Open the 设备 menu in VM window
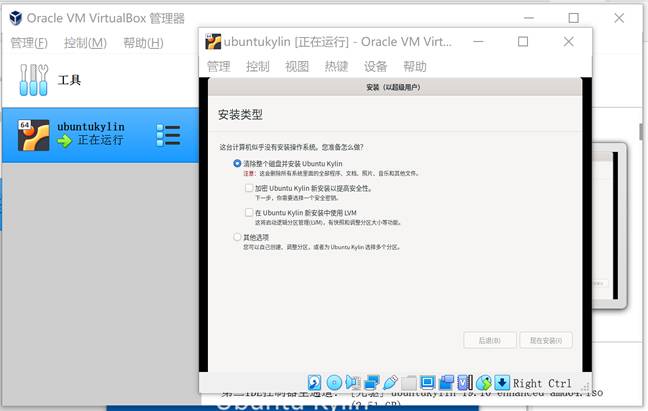 coord(375,66)
